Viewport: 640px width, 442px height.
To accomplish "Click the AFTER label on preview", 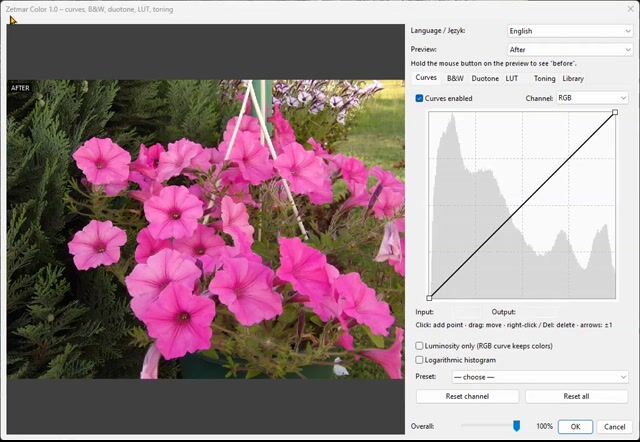I will 20,88.
